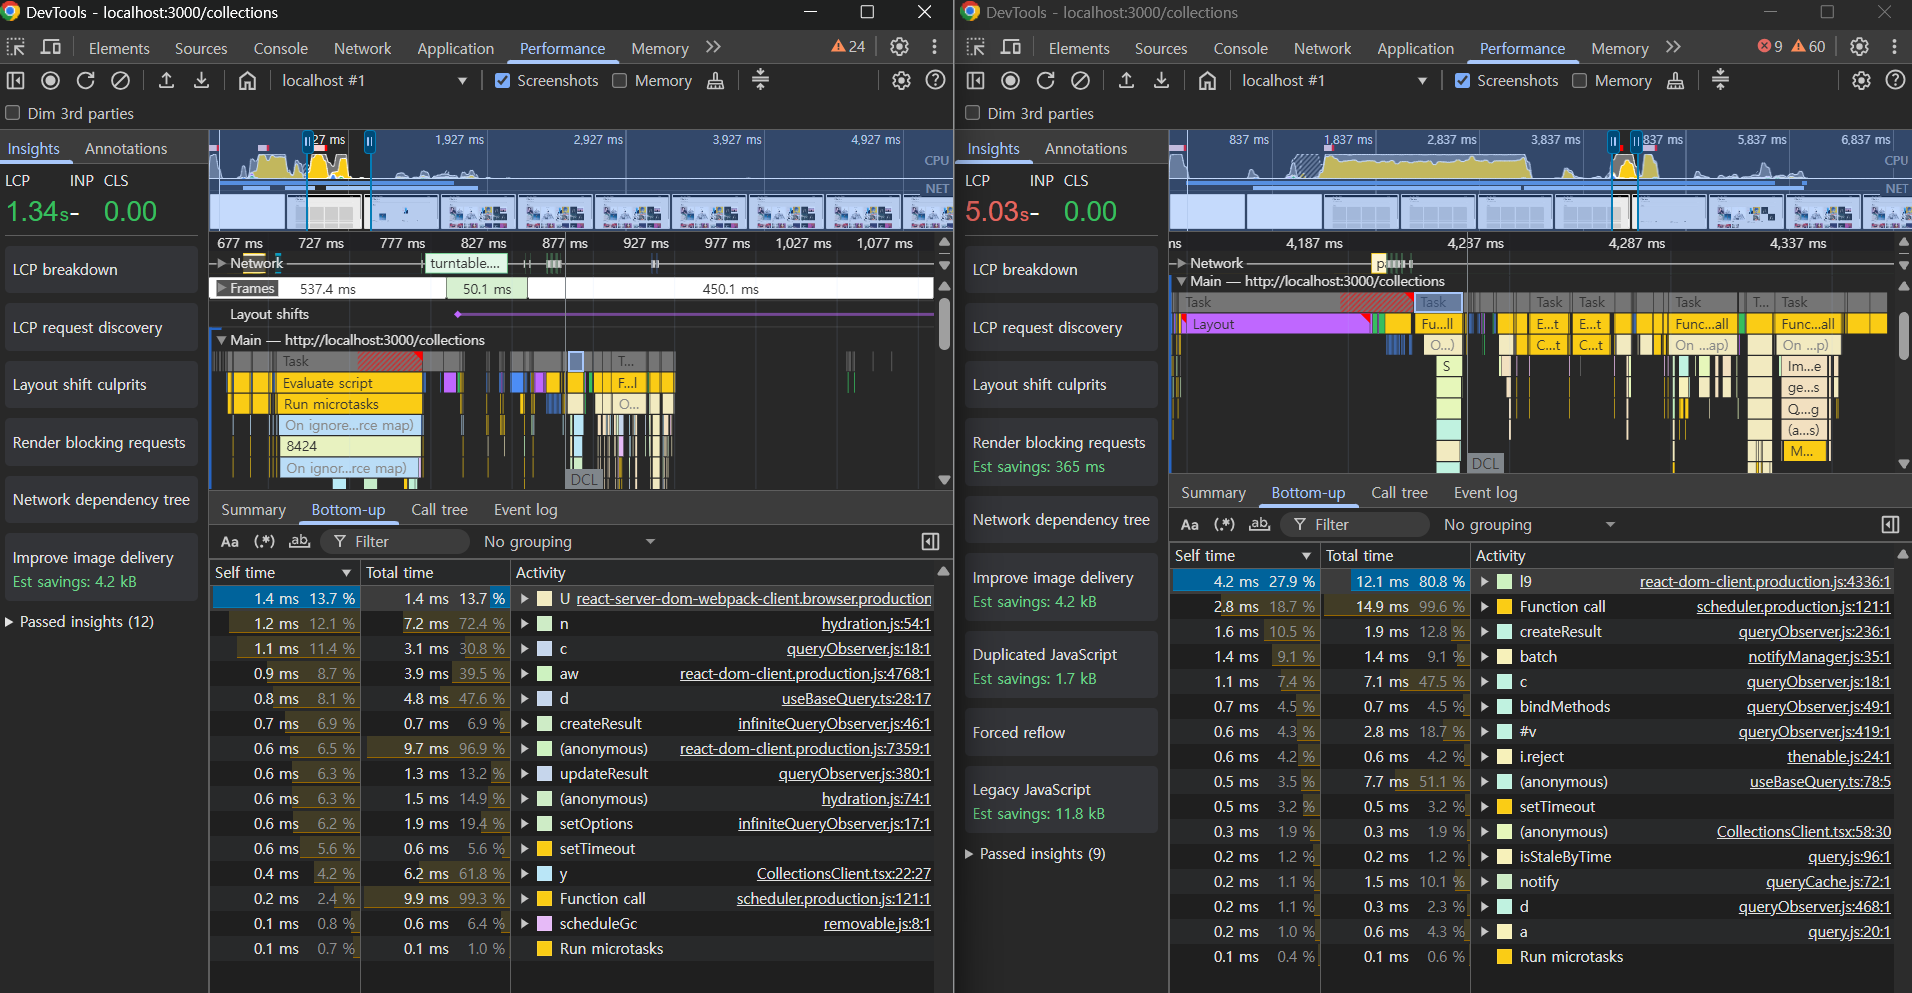Click the collect garbage broom icon in the left window
Viewport: 1912px width, 993px height.
(x=715, y=81)
